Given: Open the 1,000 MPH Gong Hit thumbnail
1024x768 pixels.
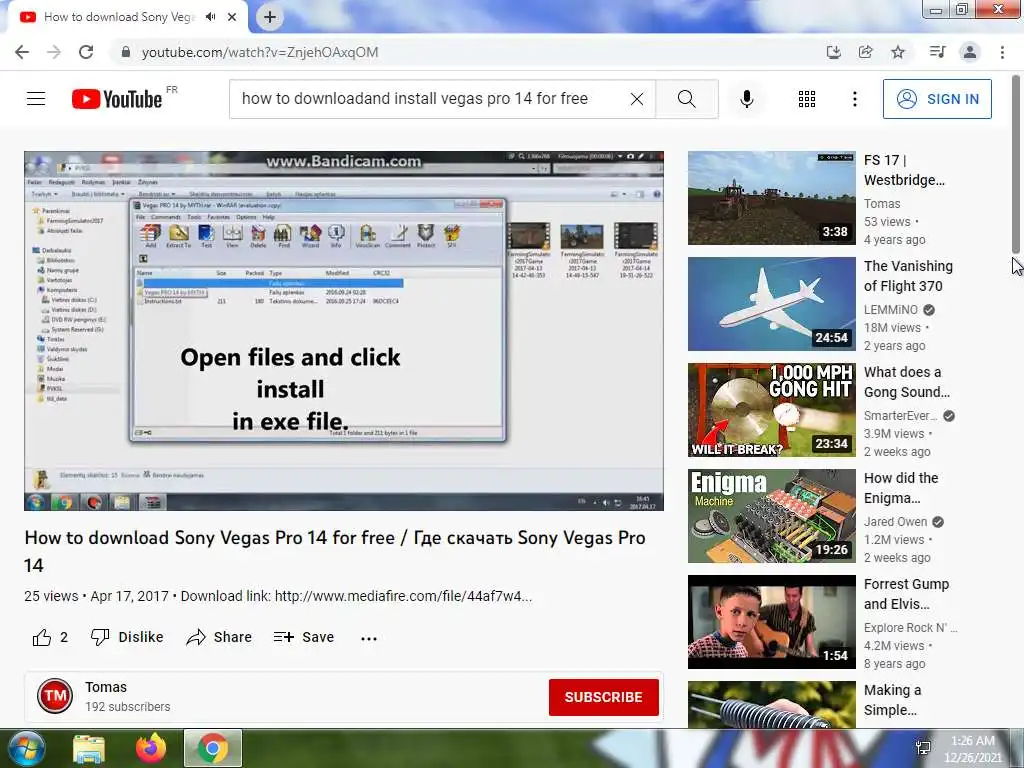Looking at the screenshot, I should click(x=772, y=410).
